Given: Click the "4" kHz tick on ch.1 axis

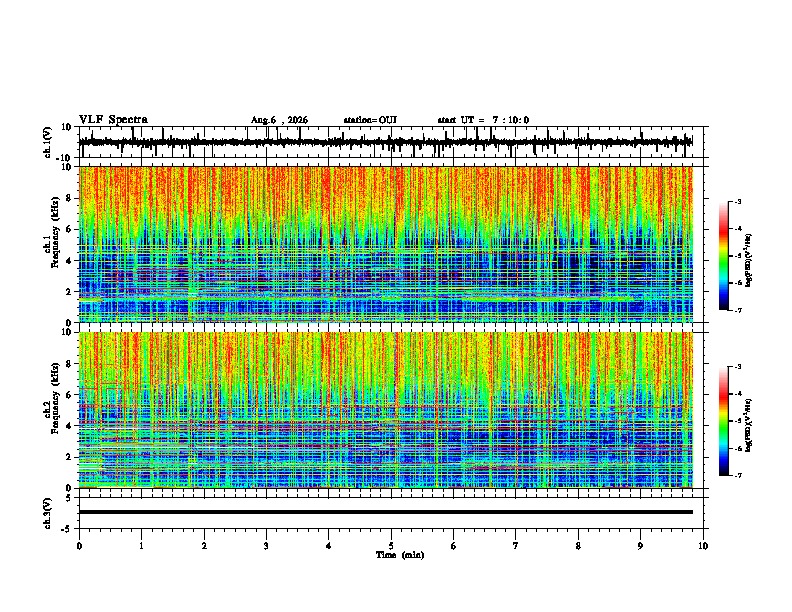Looking at the screenshot, I should tap(69, 261).
